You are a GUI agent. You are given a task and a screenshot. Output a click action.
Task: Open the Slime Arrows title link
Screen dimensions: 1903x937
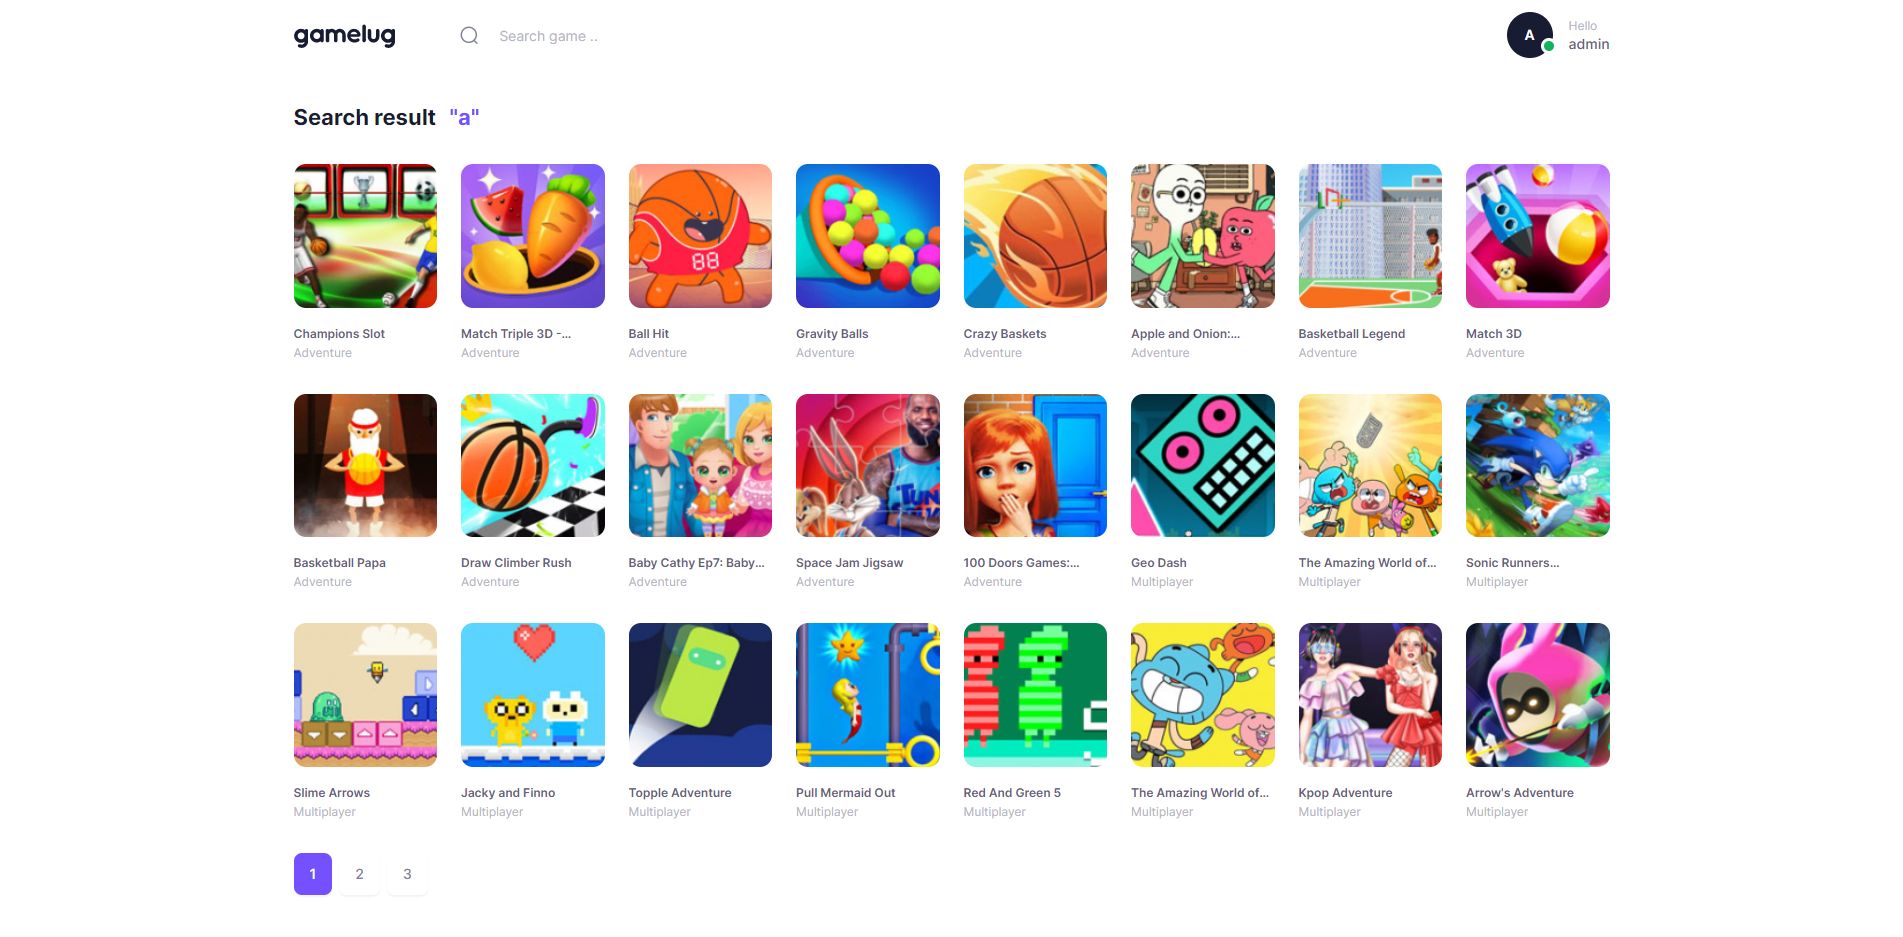[x=331, y=793]
